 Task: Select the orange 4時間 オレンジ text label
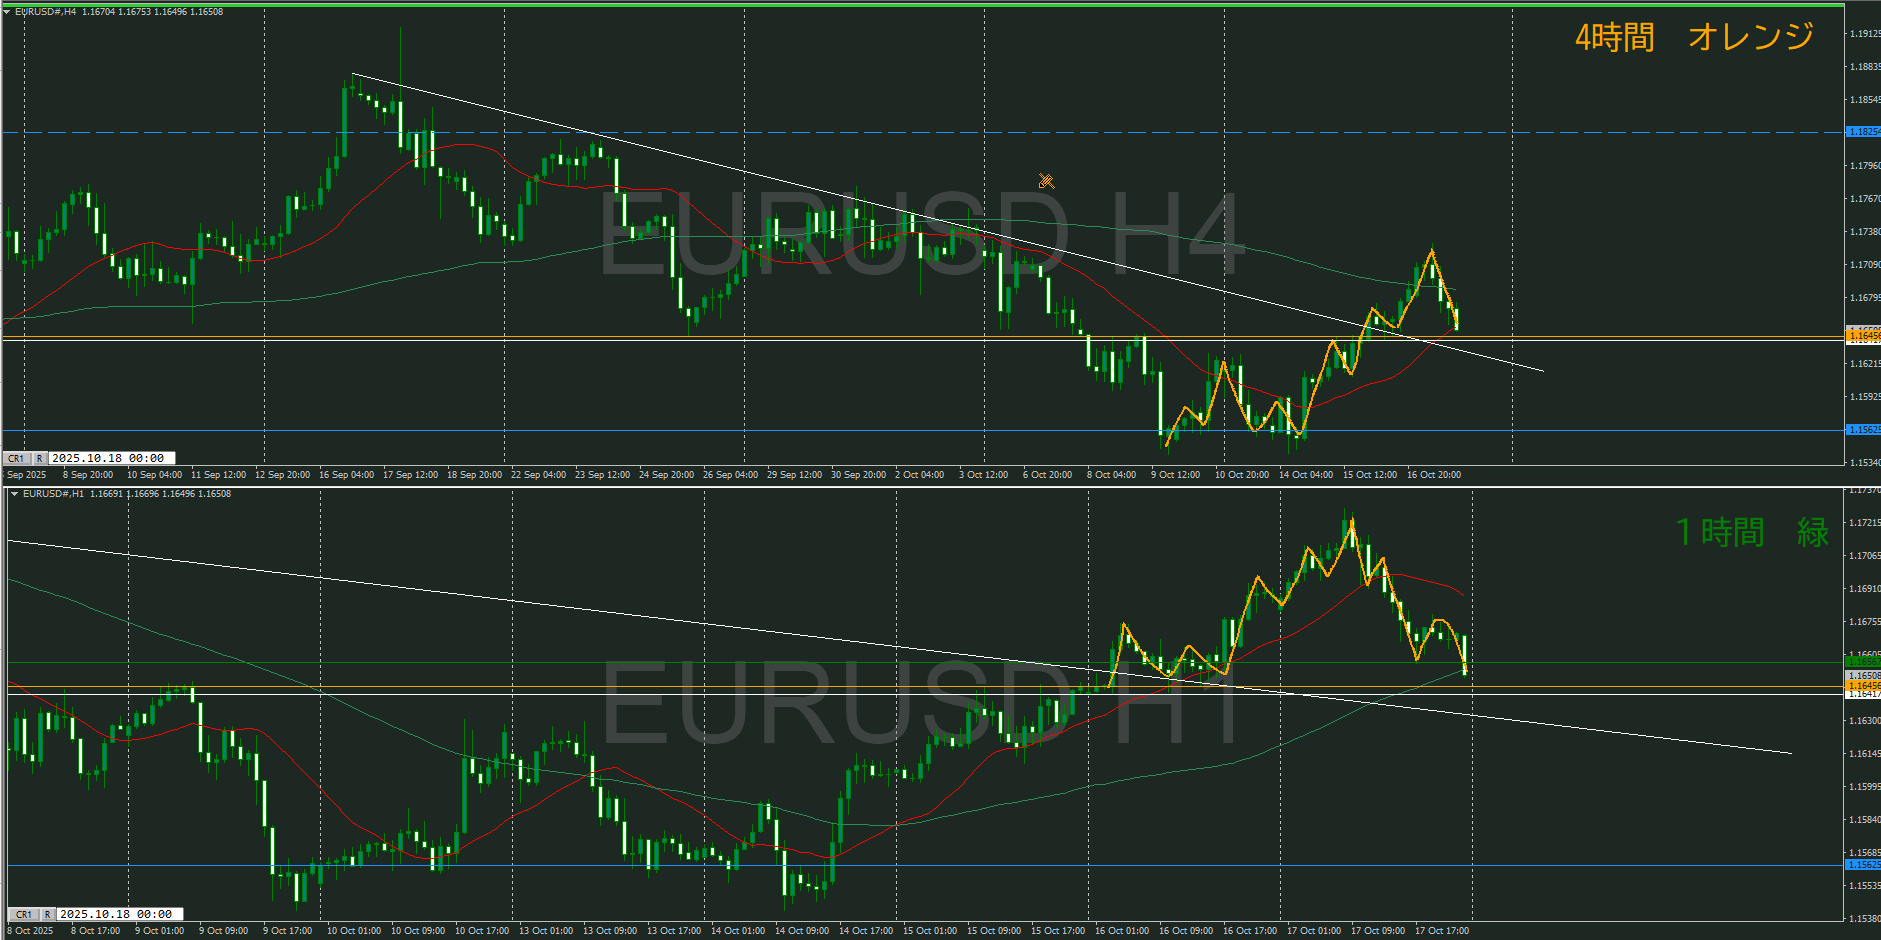[x=1694, y=37]
